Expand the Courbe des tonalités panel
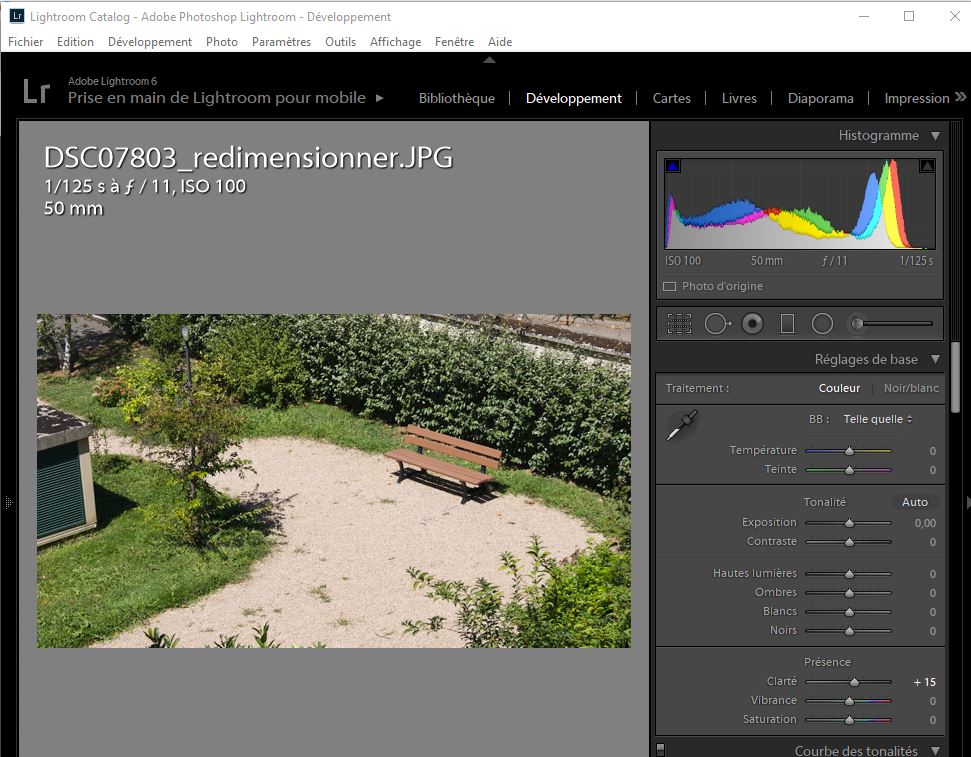The height and width of the screenshot is (757, 971). [x=935, y=751]
